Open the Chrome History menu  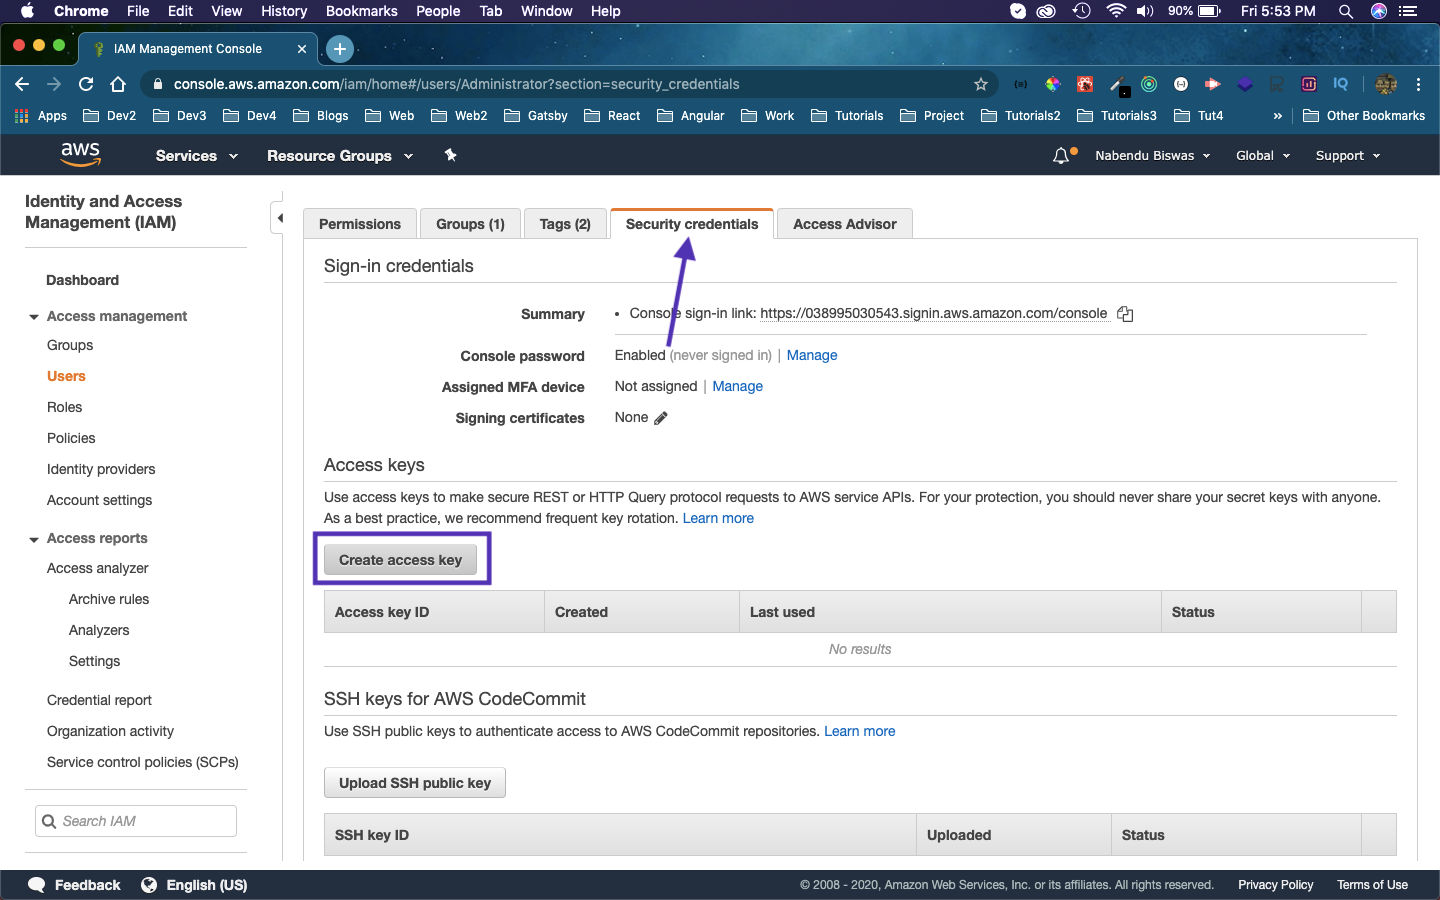[284, 11]
